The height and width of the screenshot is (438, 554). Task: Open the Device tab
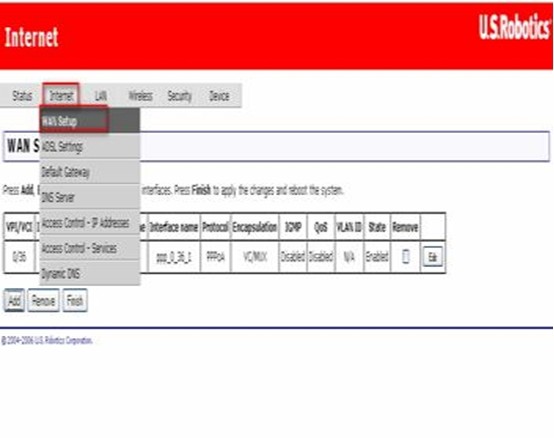(x=219, y=96)
